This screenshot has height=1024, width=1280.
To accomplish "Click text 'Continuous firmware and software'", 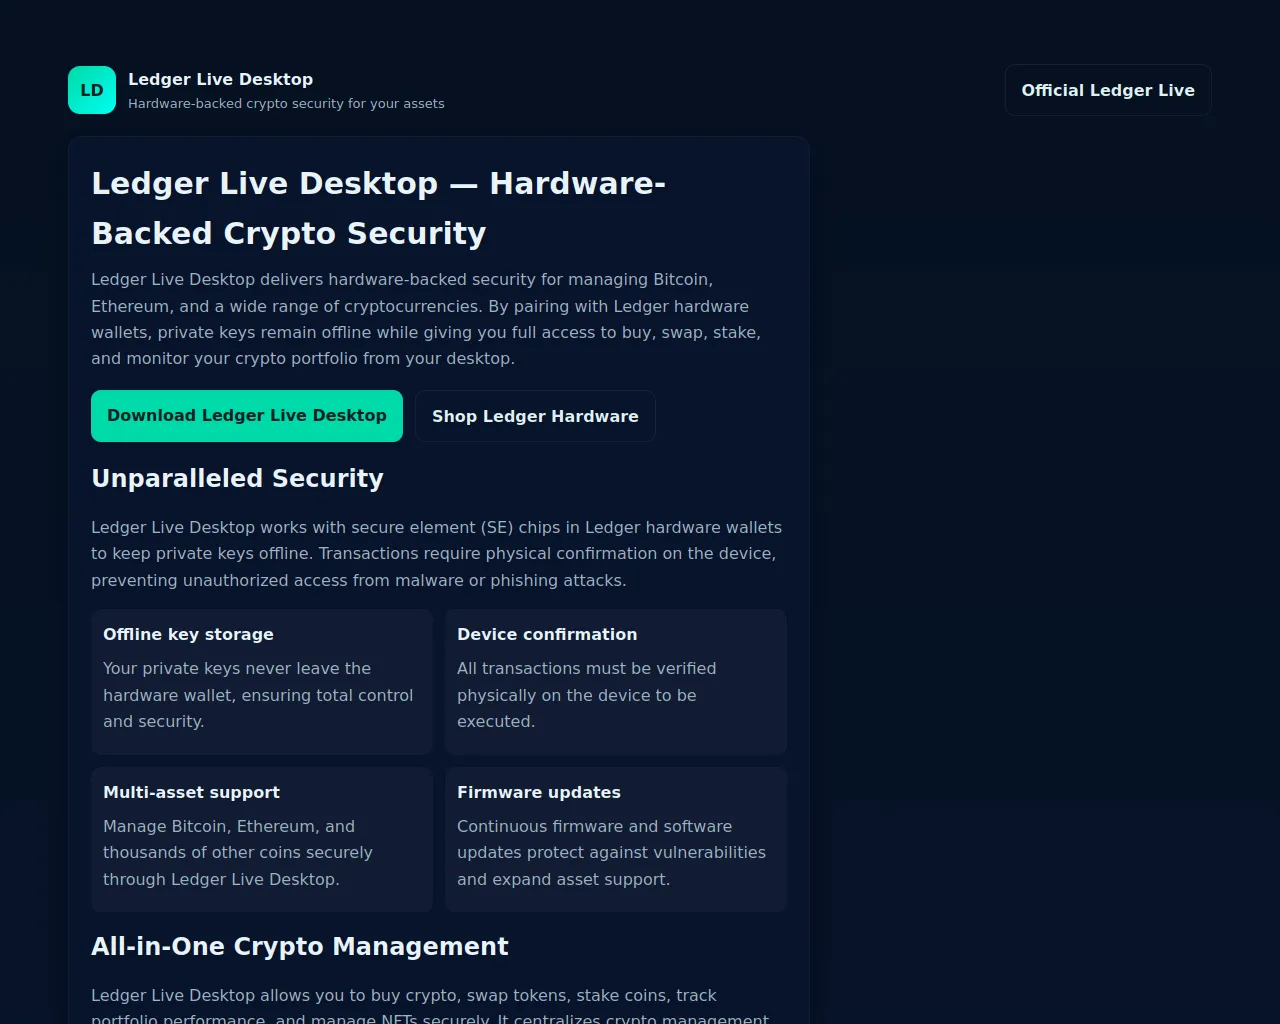I will coord(594,826).
